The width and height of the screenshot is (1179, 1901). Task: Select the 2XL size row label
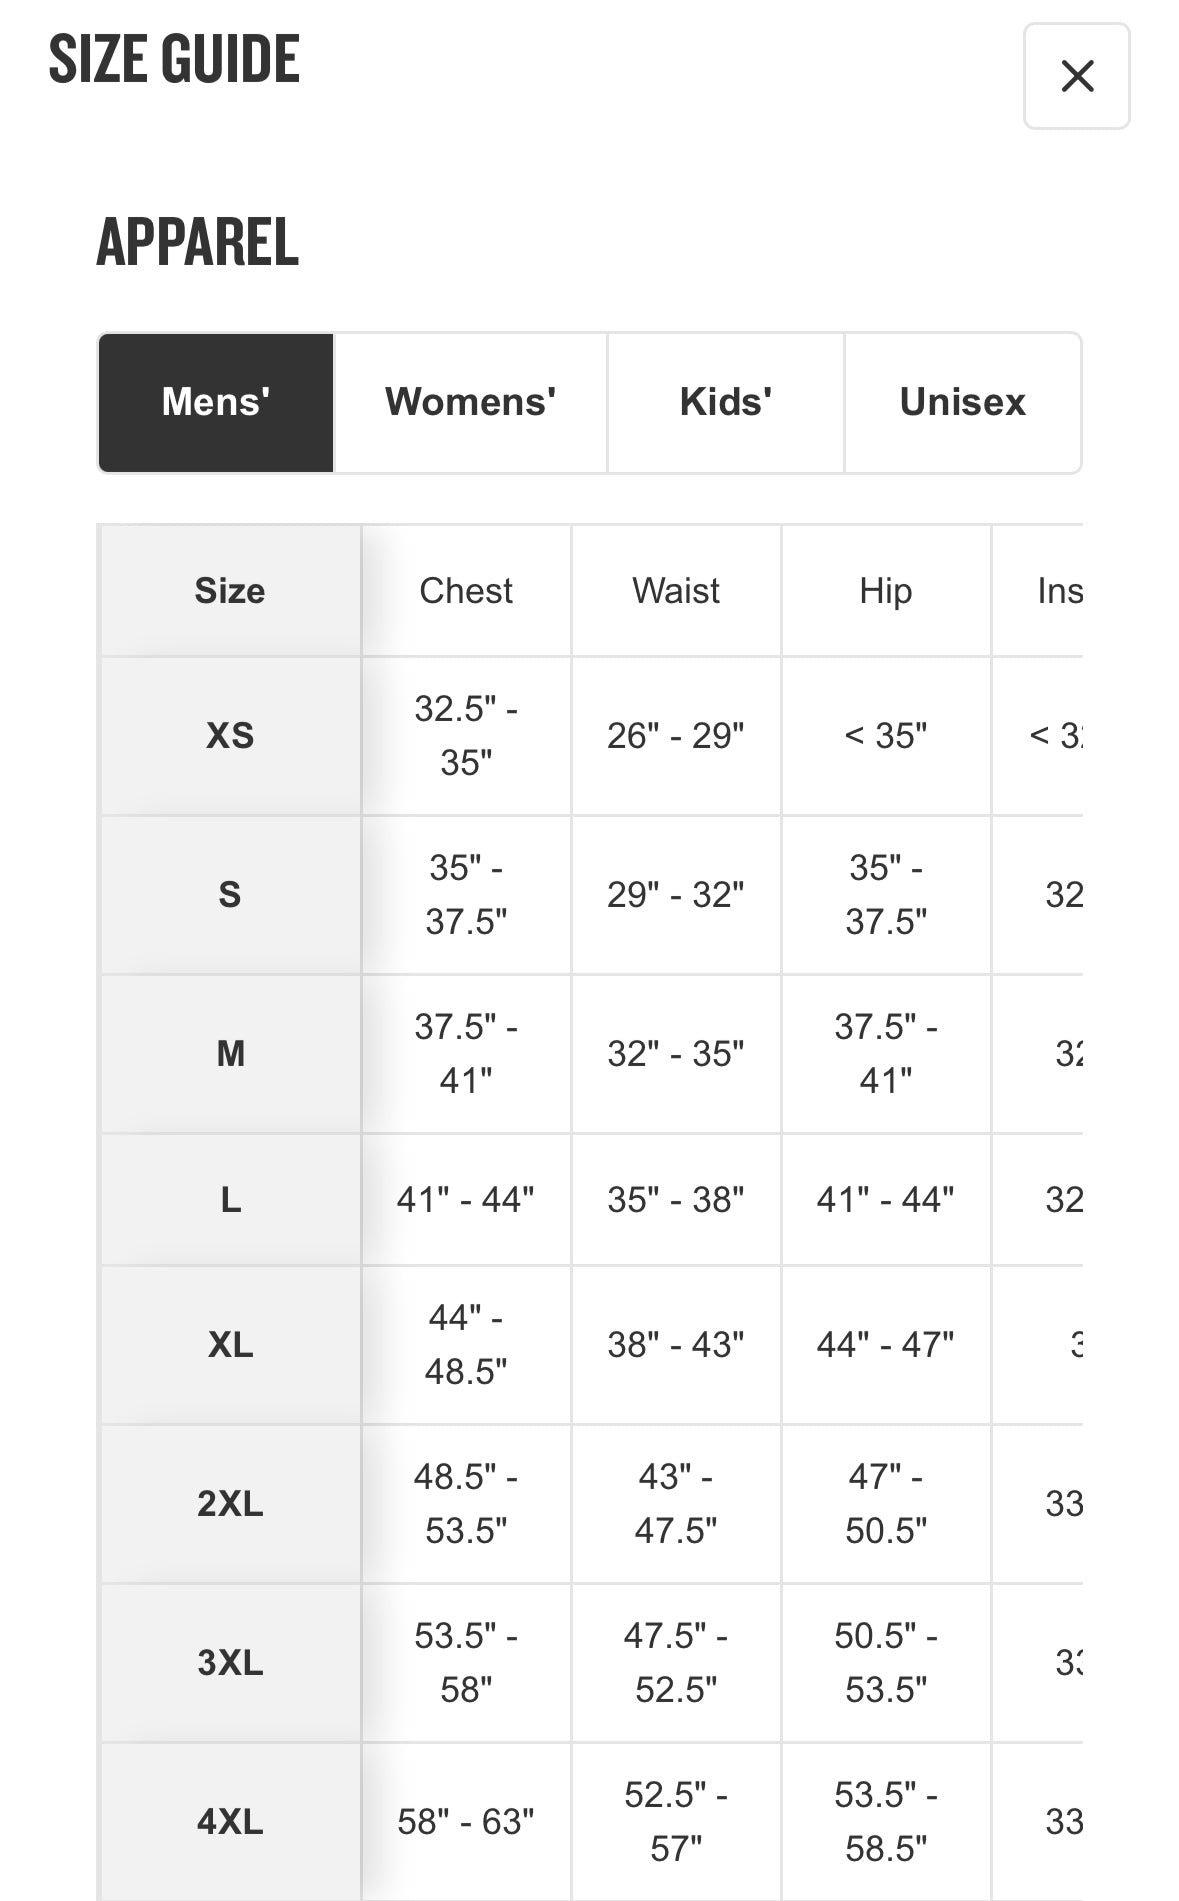point(230,1503)
